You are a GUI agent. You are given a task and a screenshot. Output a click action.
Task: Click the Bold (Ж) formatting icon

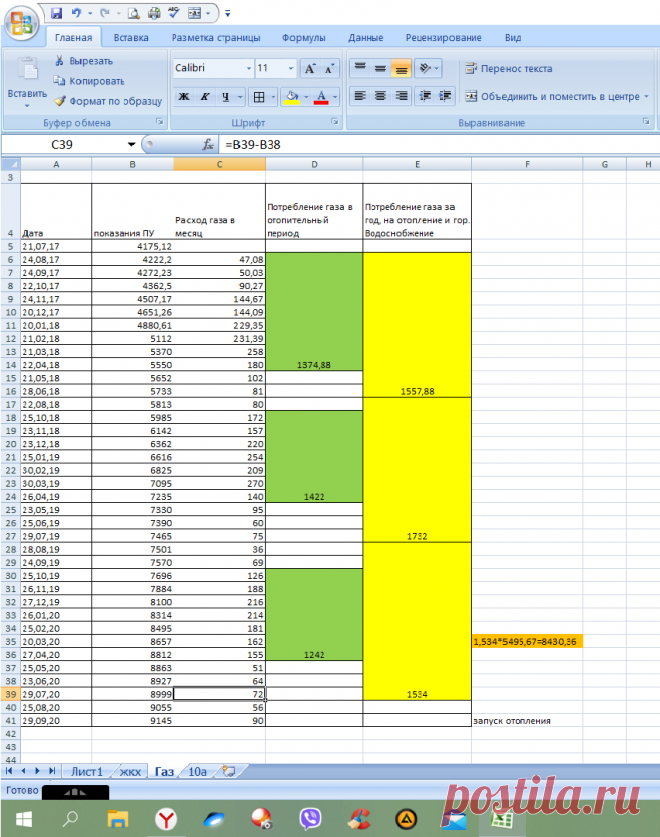coord(184,97)
